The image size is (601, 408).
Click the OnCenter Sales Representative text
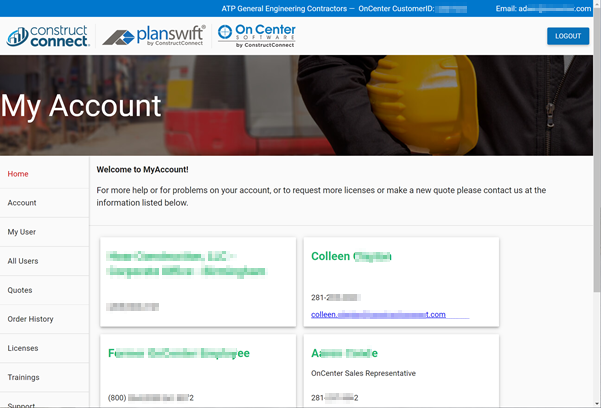tap(363, 373)
